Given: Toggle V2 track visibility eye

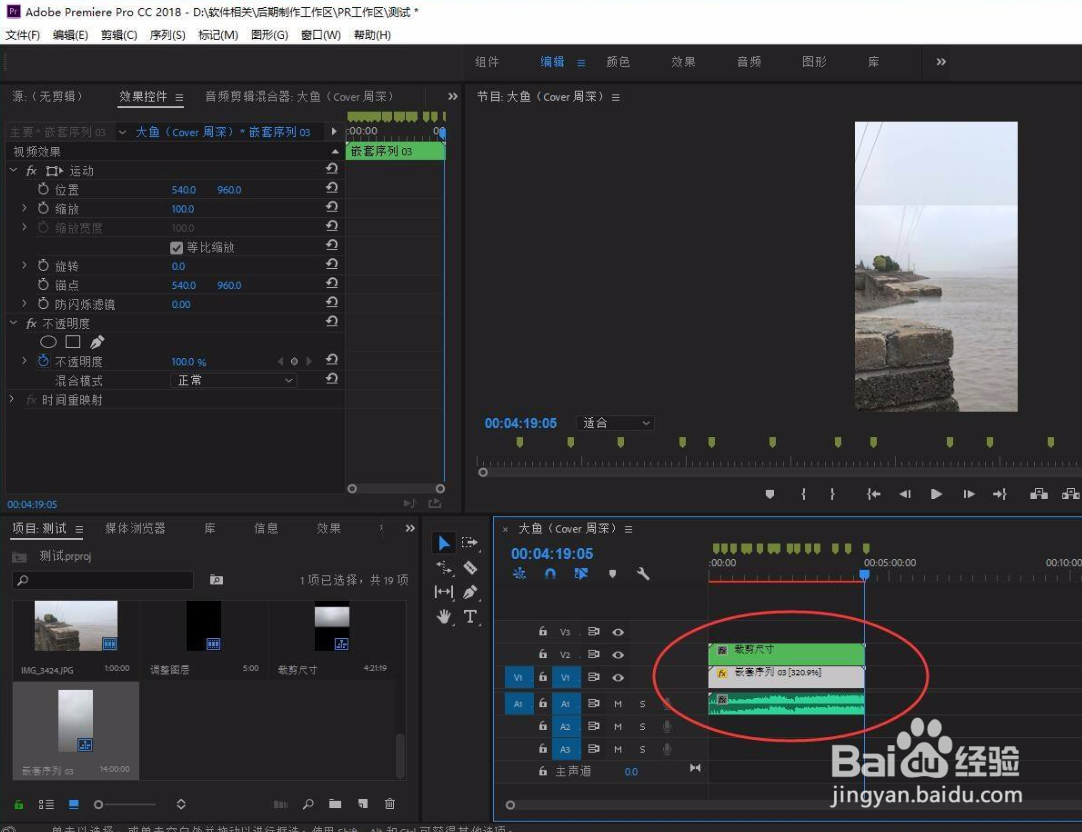Looking at the screenshot, I should pos(618,655).
